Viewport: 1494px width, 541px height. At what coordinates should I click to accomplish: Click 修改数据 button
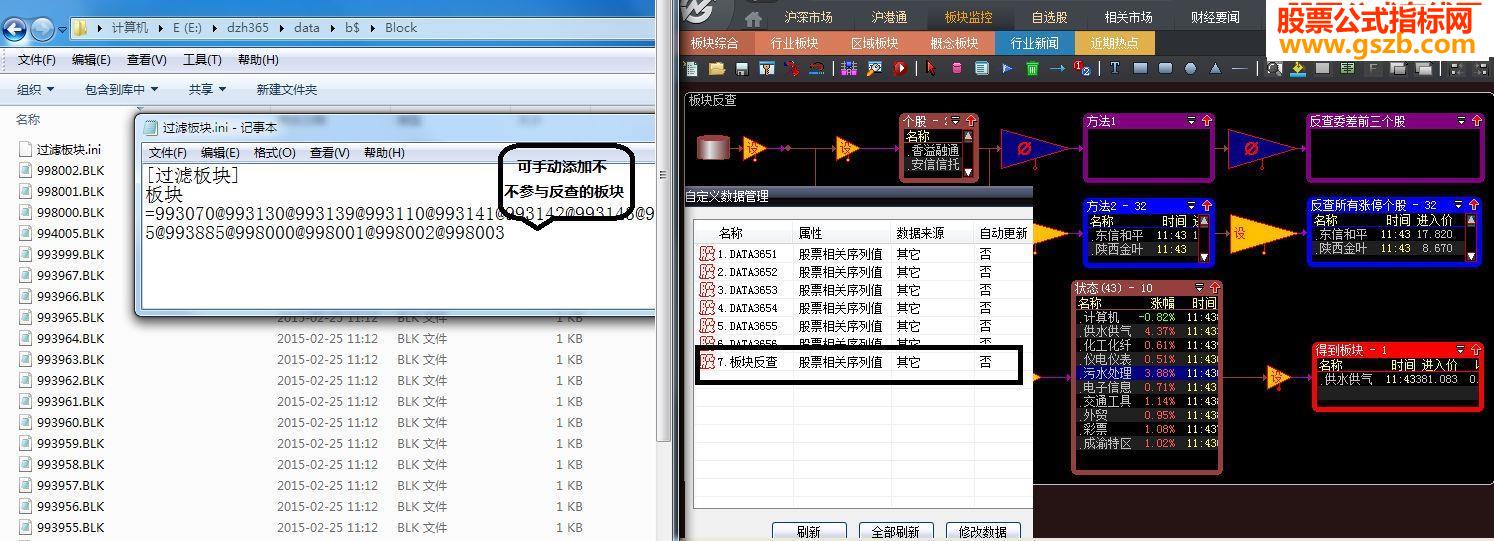(983, 532)
